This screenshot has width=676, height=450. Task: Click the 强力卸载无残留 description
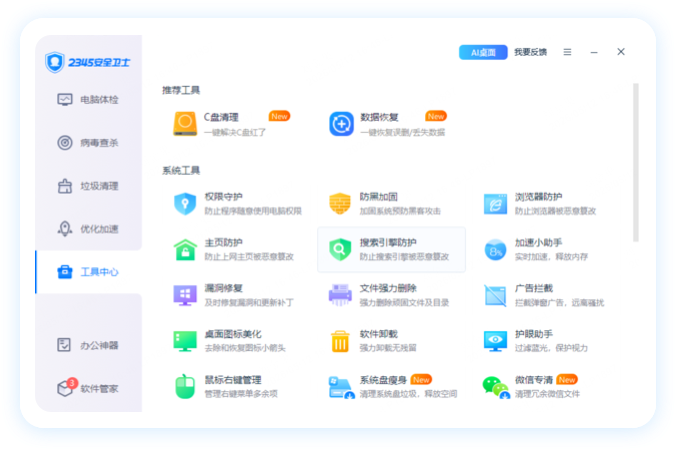[388, 348]
